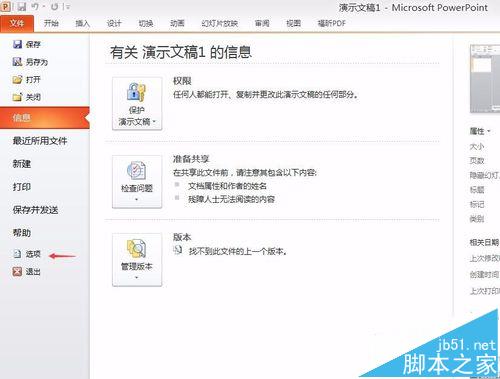Viewport: 500px width, 379px height.
Task: Click the 标题 (Title) property label
Action: click(x=477, y=190)
